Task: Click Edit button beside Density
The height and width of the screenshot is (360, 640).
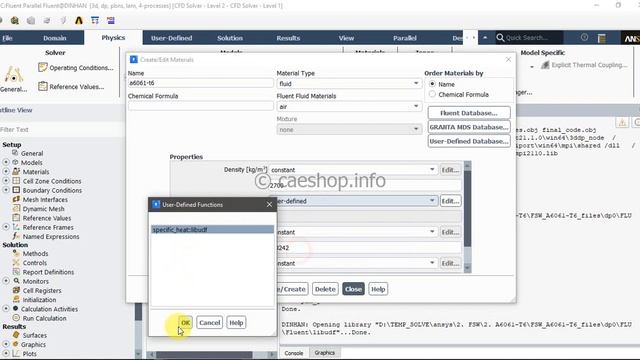Action: point(450,169)
